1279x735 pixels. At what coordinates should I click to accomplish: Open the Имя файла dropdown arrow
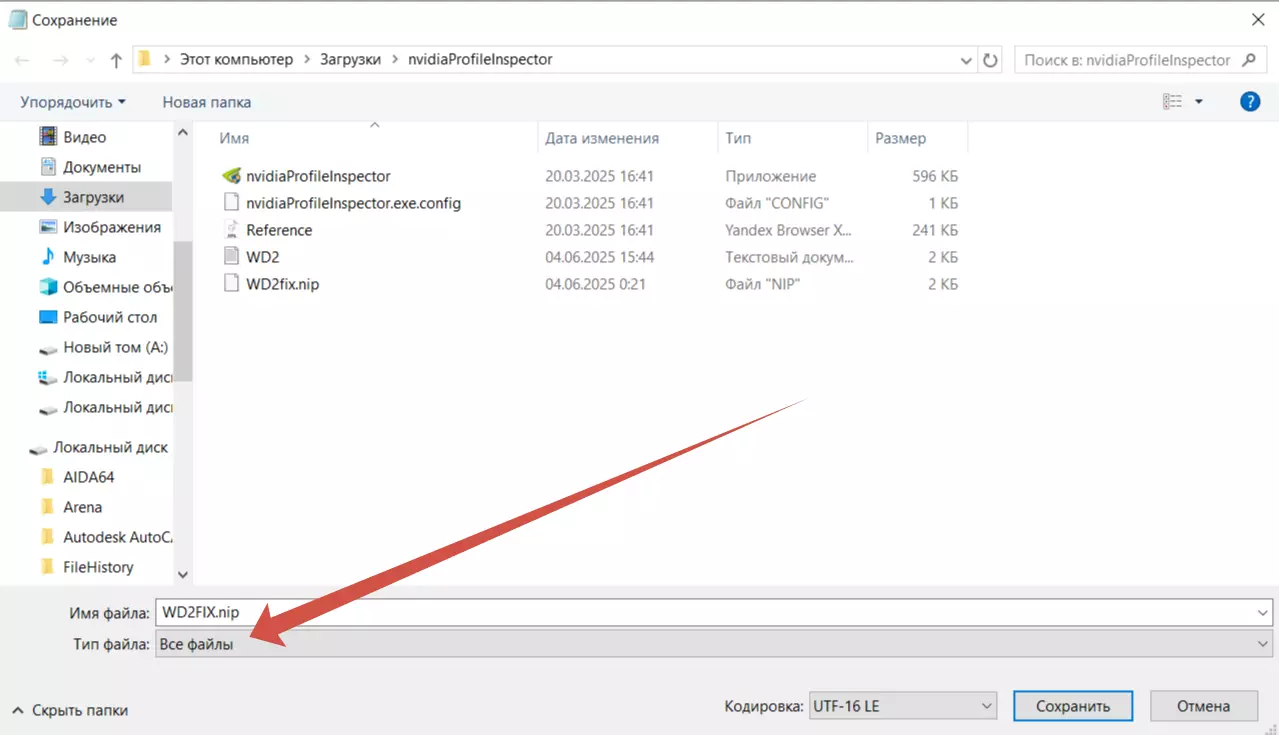coord(1264,613)
